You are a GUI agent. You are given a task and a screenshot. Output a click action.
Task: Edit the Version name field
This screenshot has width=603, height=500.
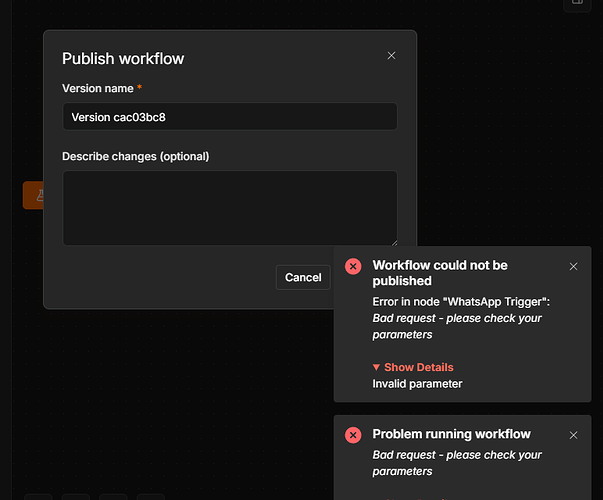pos(230,117)
